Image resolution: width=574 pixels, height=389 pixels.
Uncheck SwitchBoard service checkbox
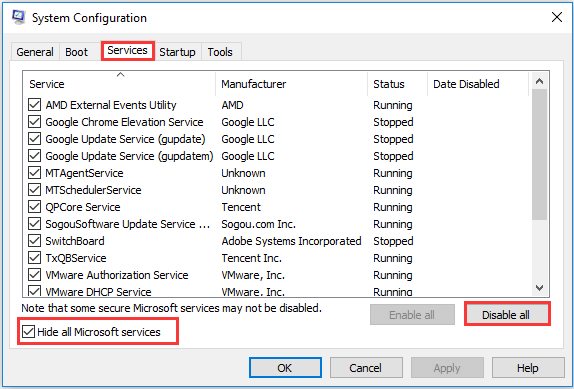[34, 241]
